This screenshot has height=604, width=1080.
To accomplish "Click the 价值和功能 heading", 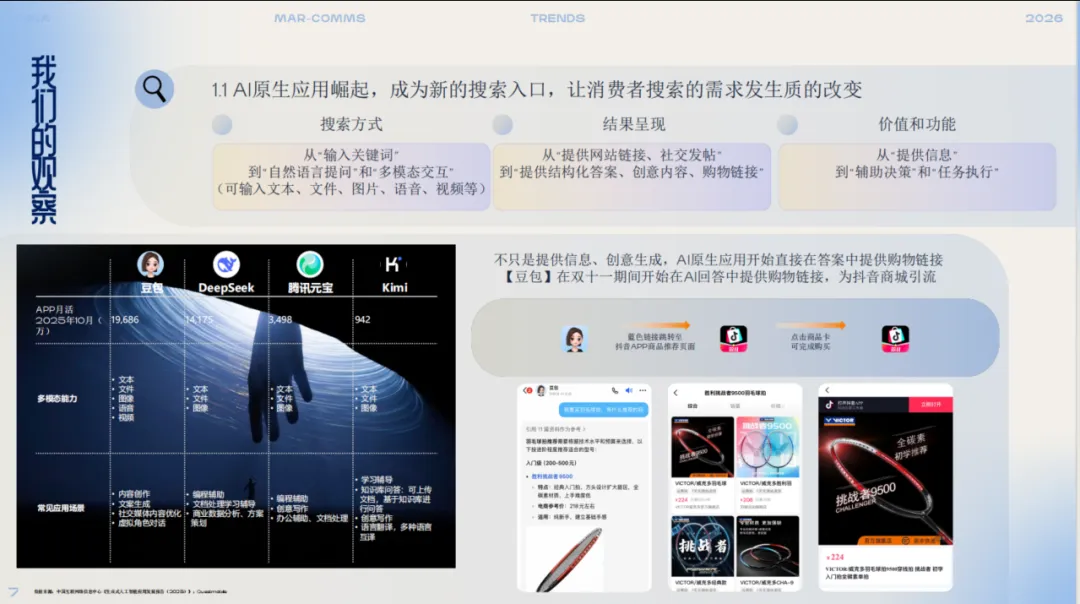I will (917, 125).
